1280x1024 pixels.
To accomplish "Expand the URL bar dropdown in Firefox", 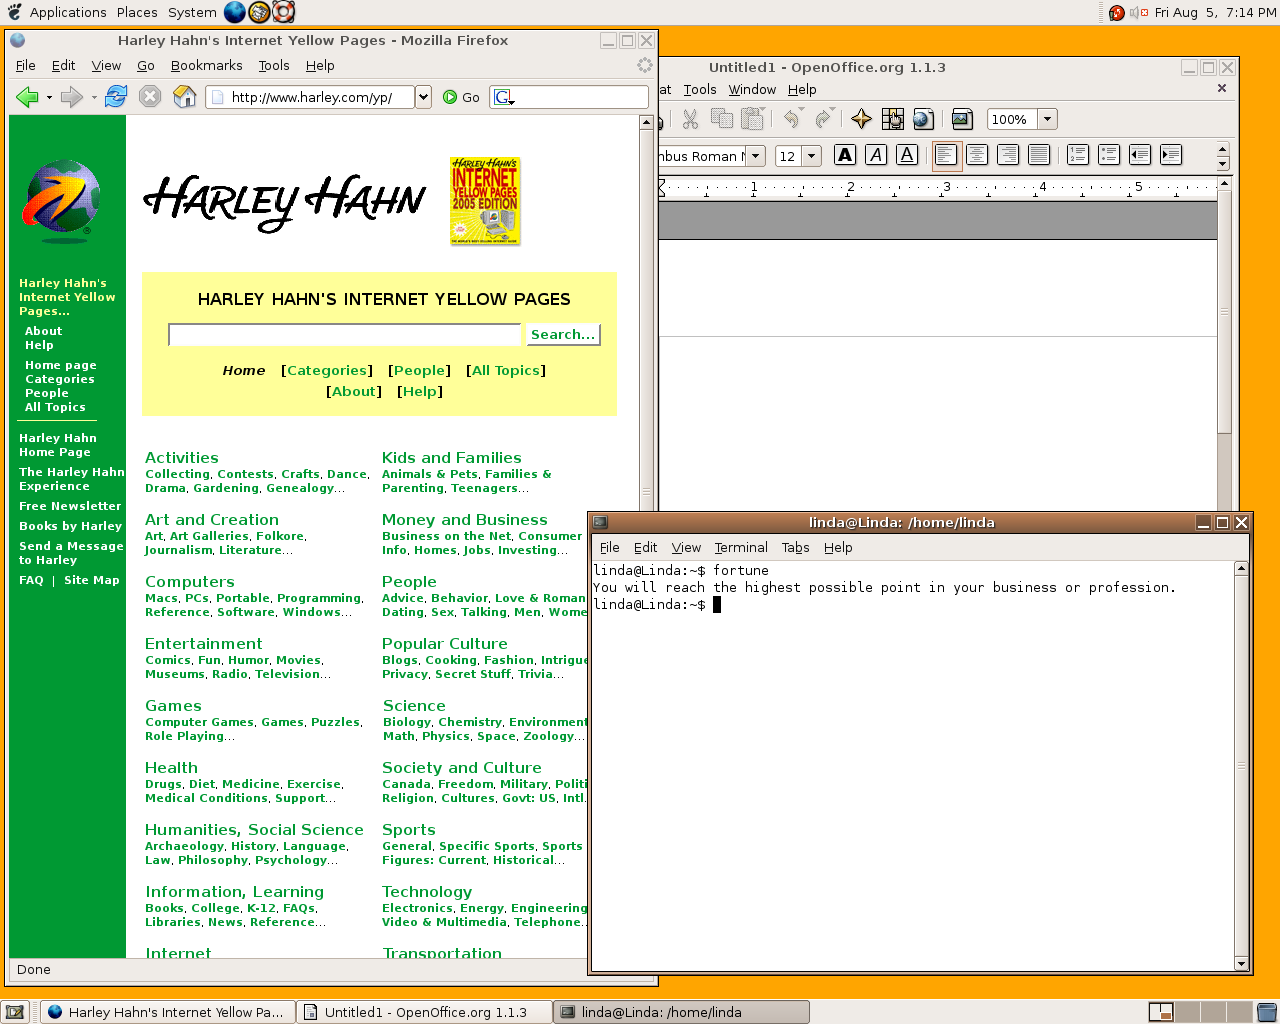I will [x=423, y=97].
